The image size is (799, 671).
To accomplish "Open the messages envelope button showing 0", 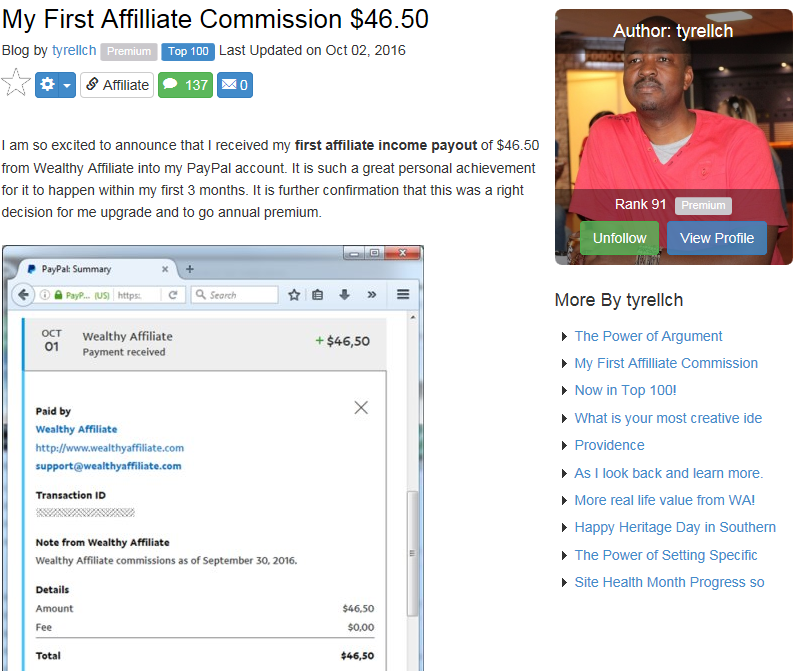I will pos(235,85).
